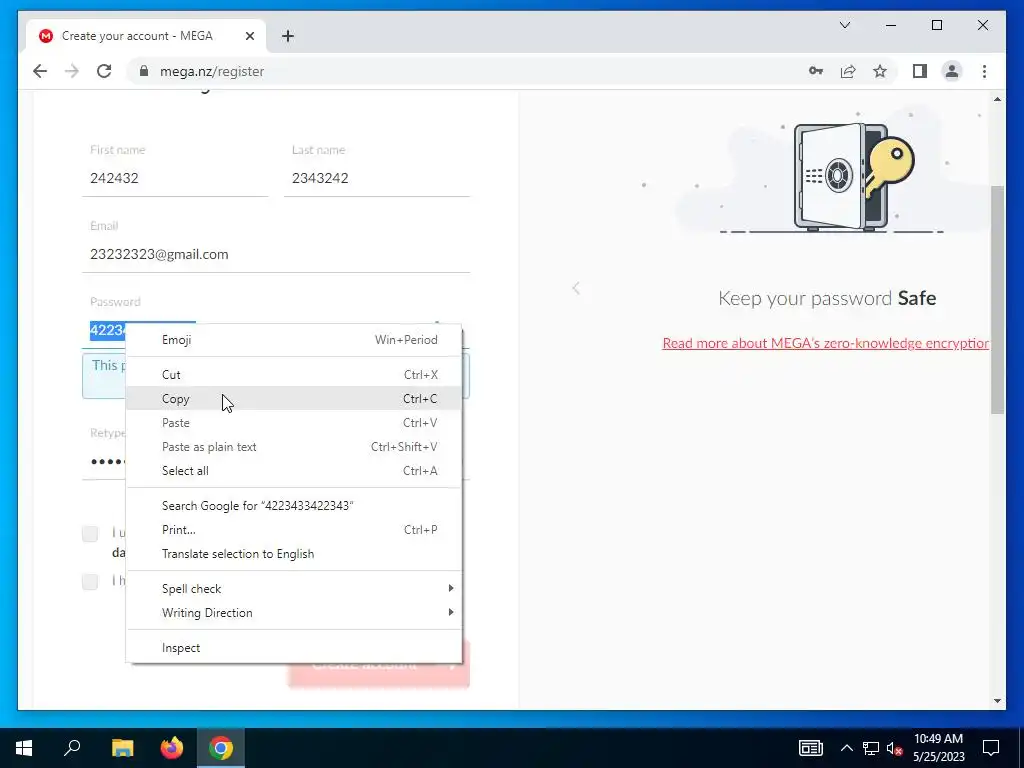
Task: Click the Last name field
Action: tap(377, 178)
